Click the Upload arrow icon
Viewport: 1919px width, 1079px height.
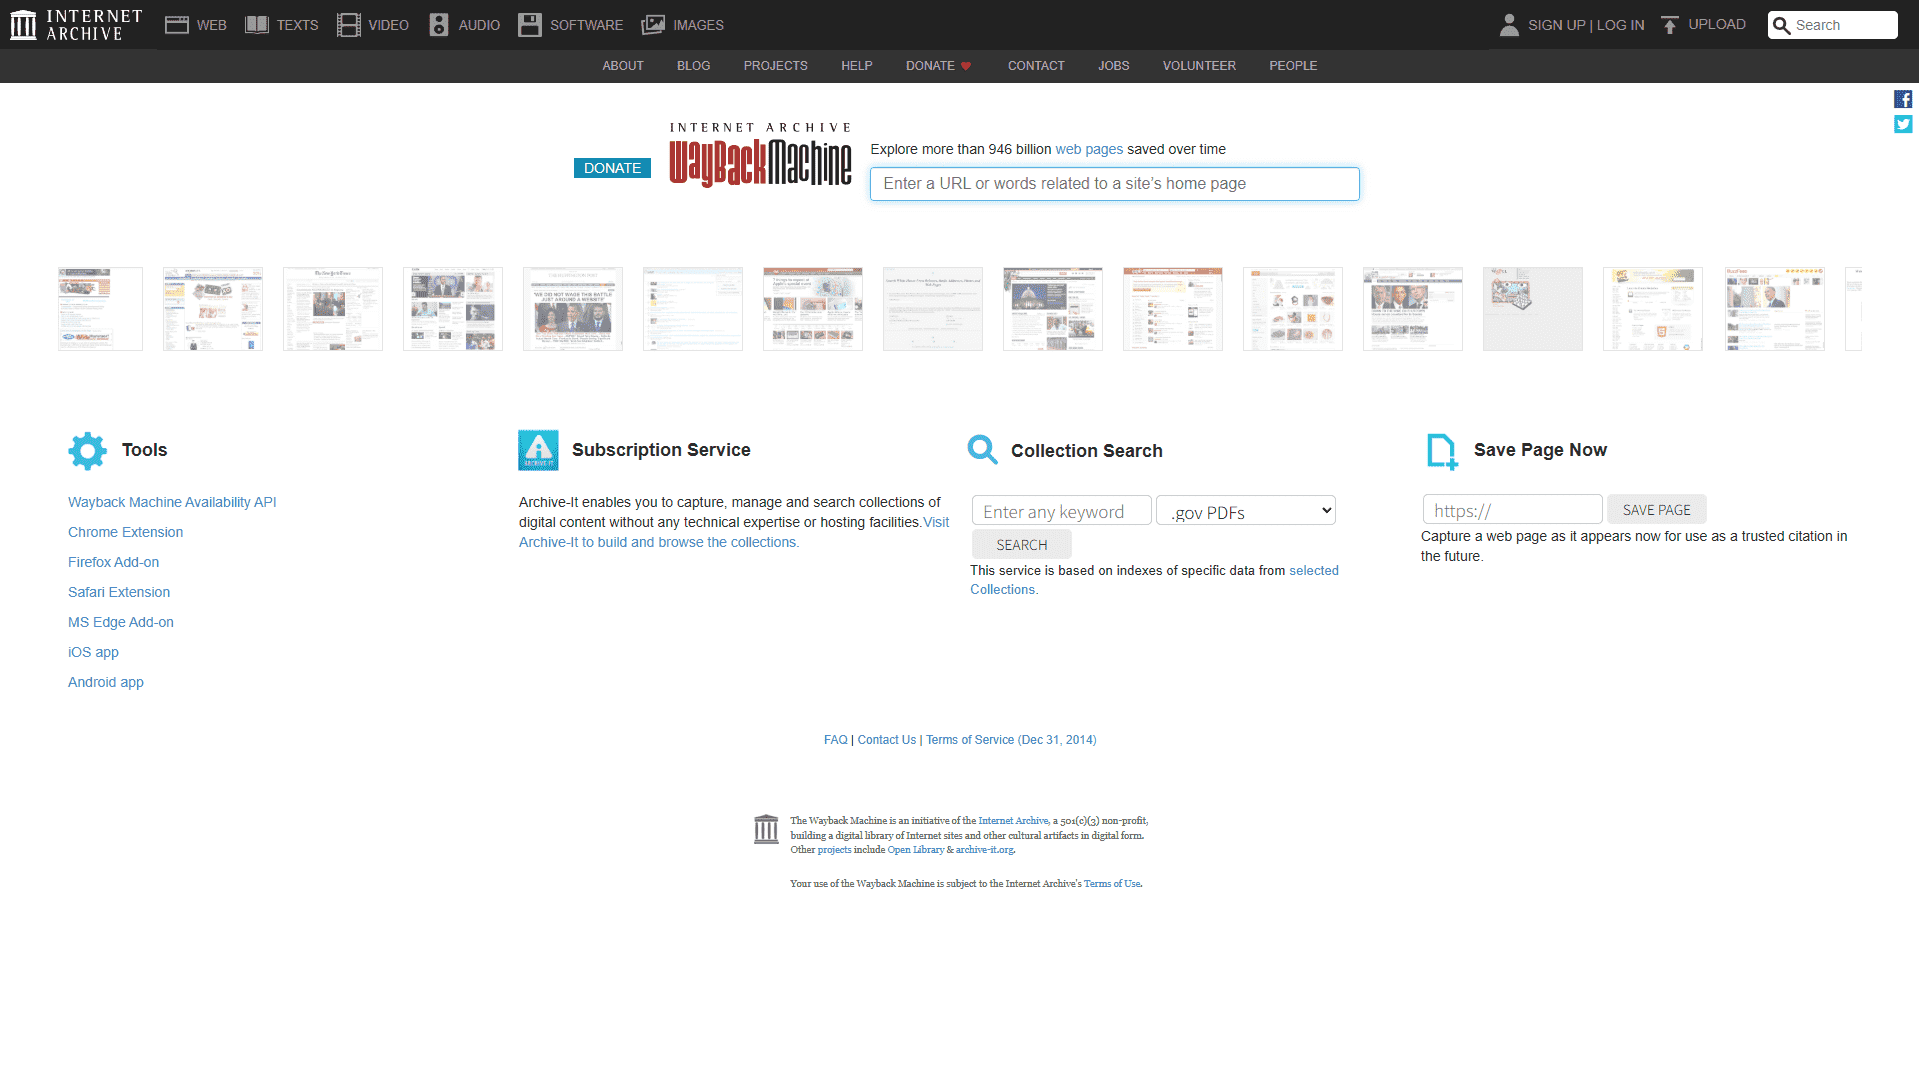(1669, 25)
